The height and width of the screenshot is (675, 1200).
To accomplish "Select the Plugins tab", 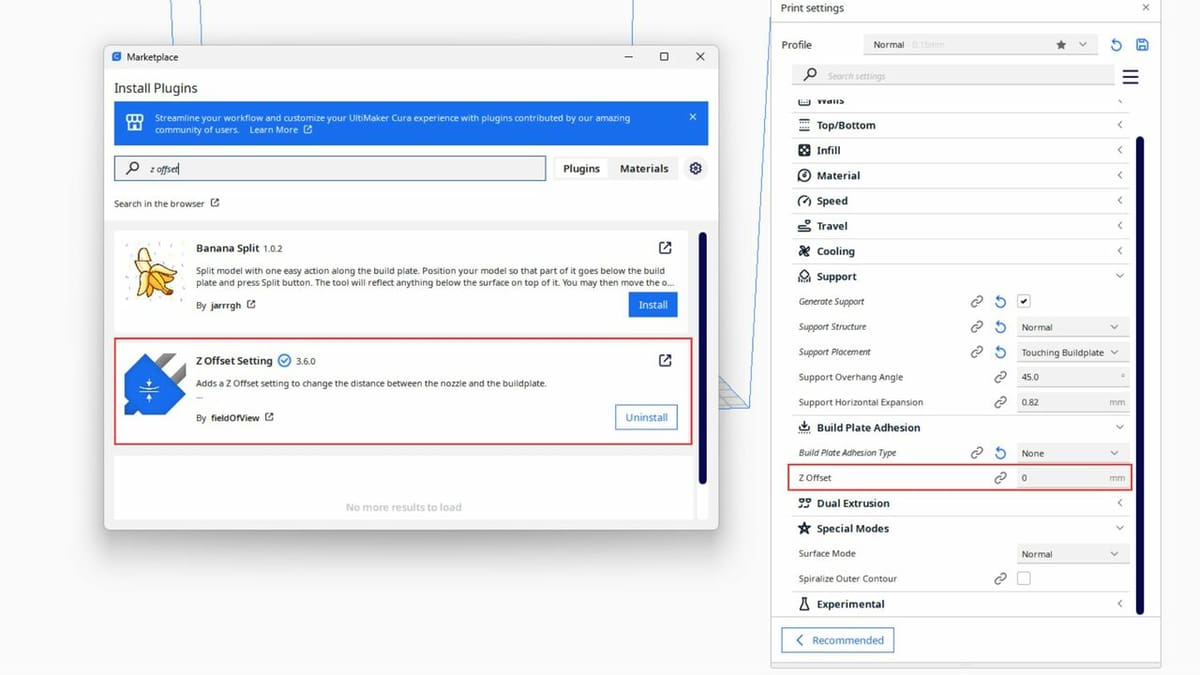I will (x=581, y=169).
